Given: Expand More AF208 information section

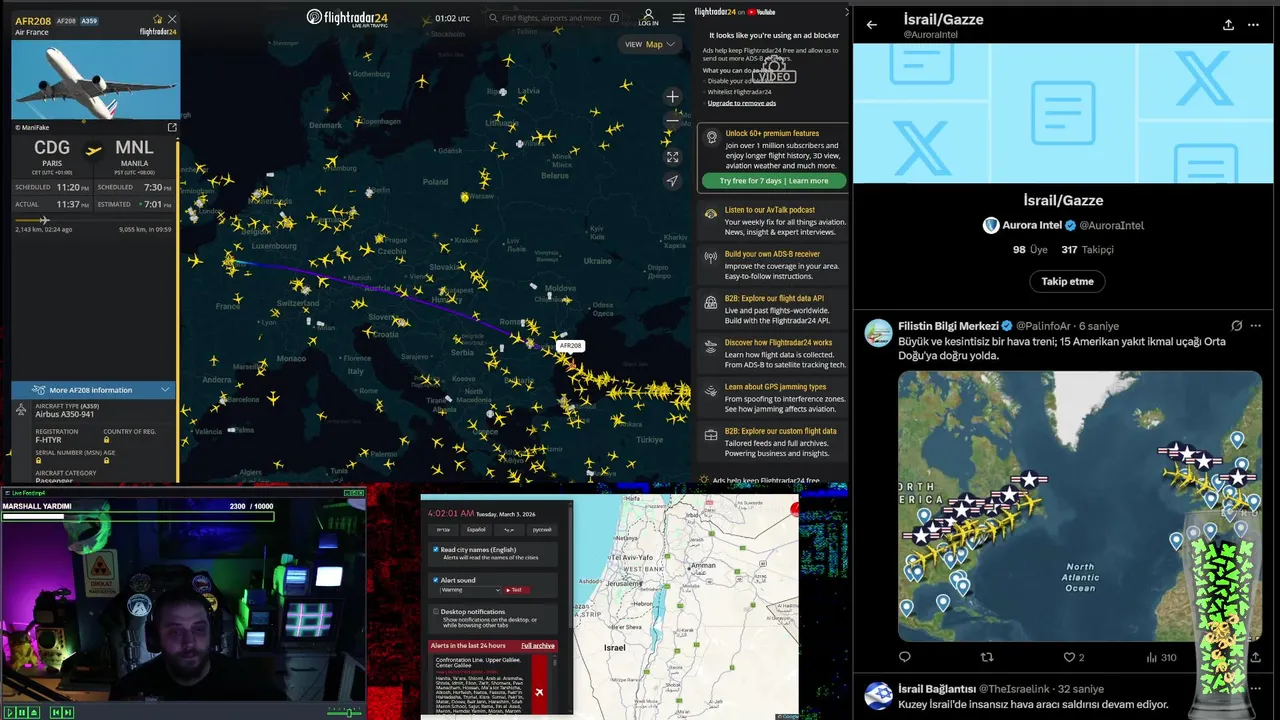Looking at the screenshot, I should coord(95,390).
